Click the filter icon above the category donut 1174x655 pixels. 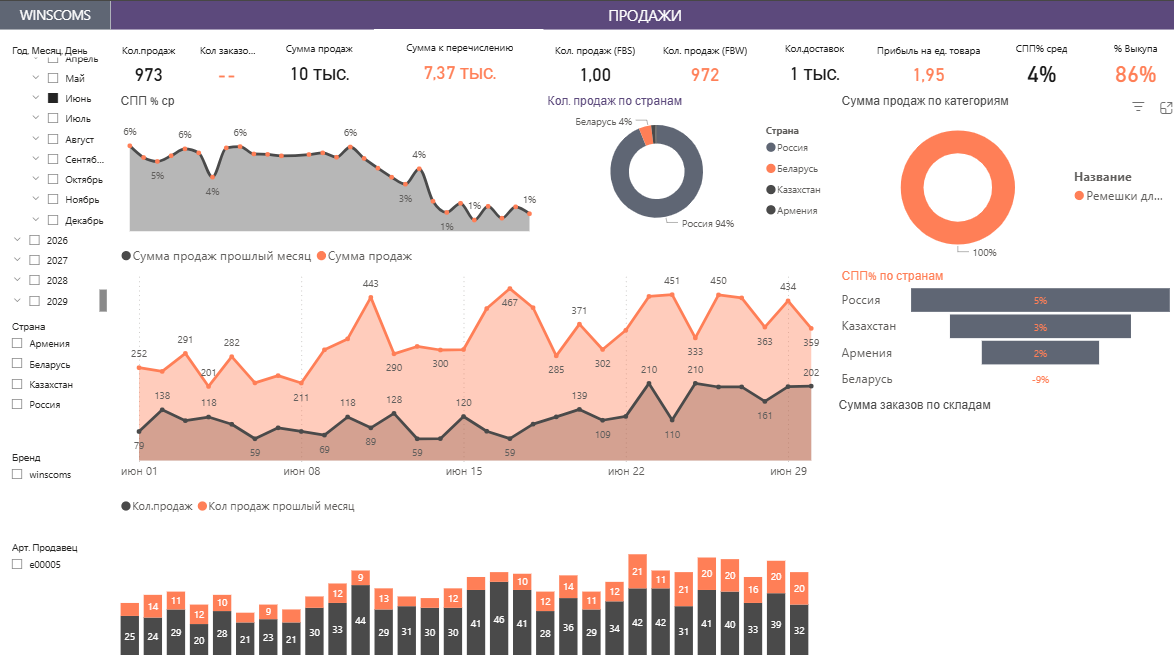coord(1138,107)
